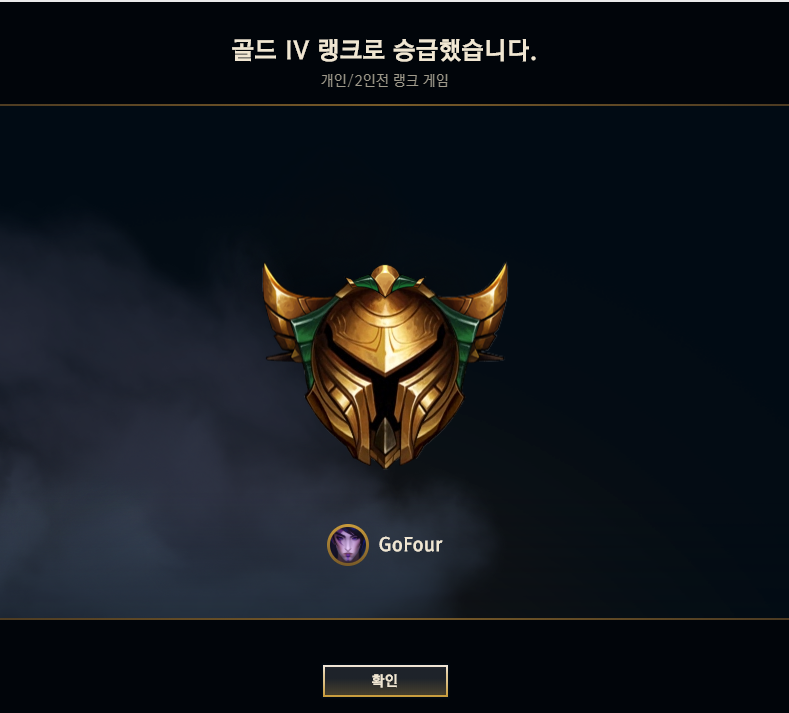Click 승급했습니다 in the promotion headline

point(464,50)
